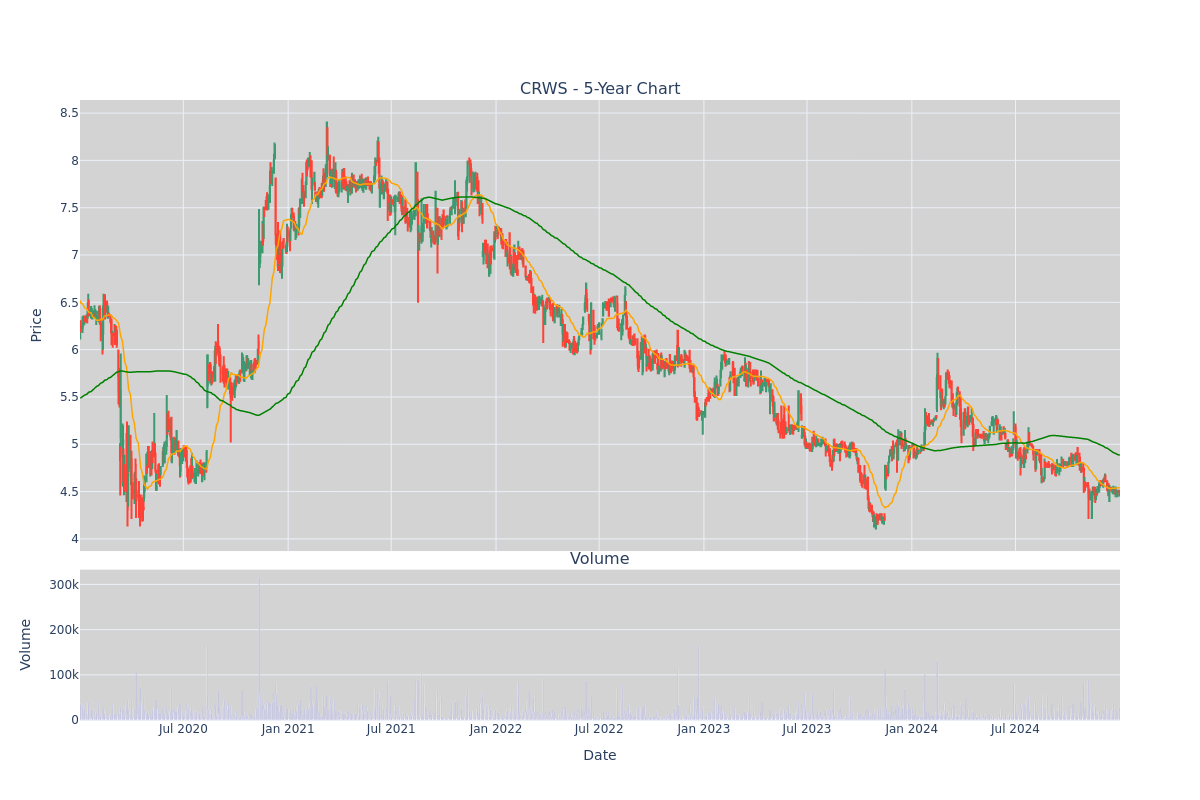Click the Jul 2021 date label
The height and width of the screenshot is (800, 1200).
pos(391,729)
